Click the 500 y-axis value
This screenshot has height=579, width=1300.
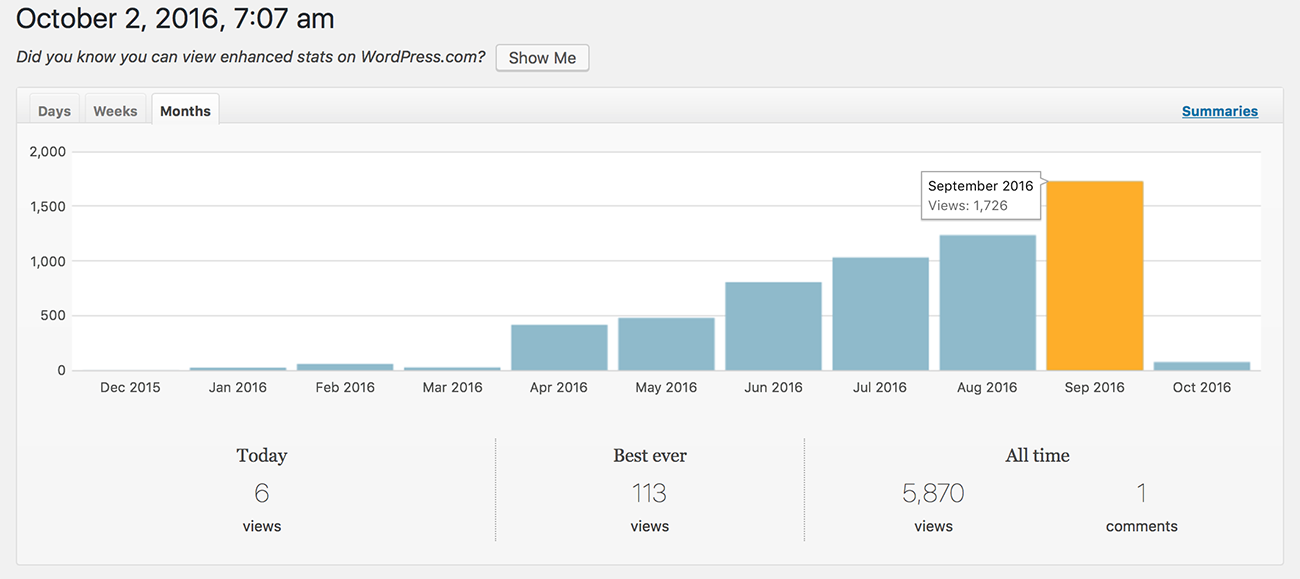click(54, 316)
